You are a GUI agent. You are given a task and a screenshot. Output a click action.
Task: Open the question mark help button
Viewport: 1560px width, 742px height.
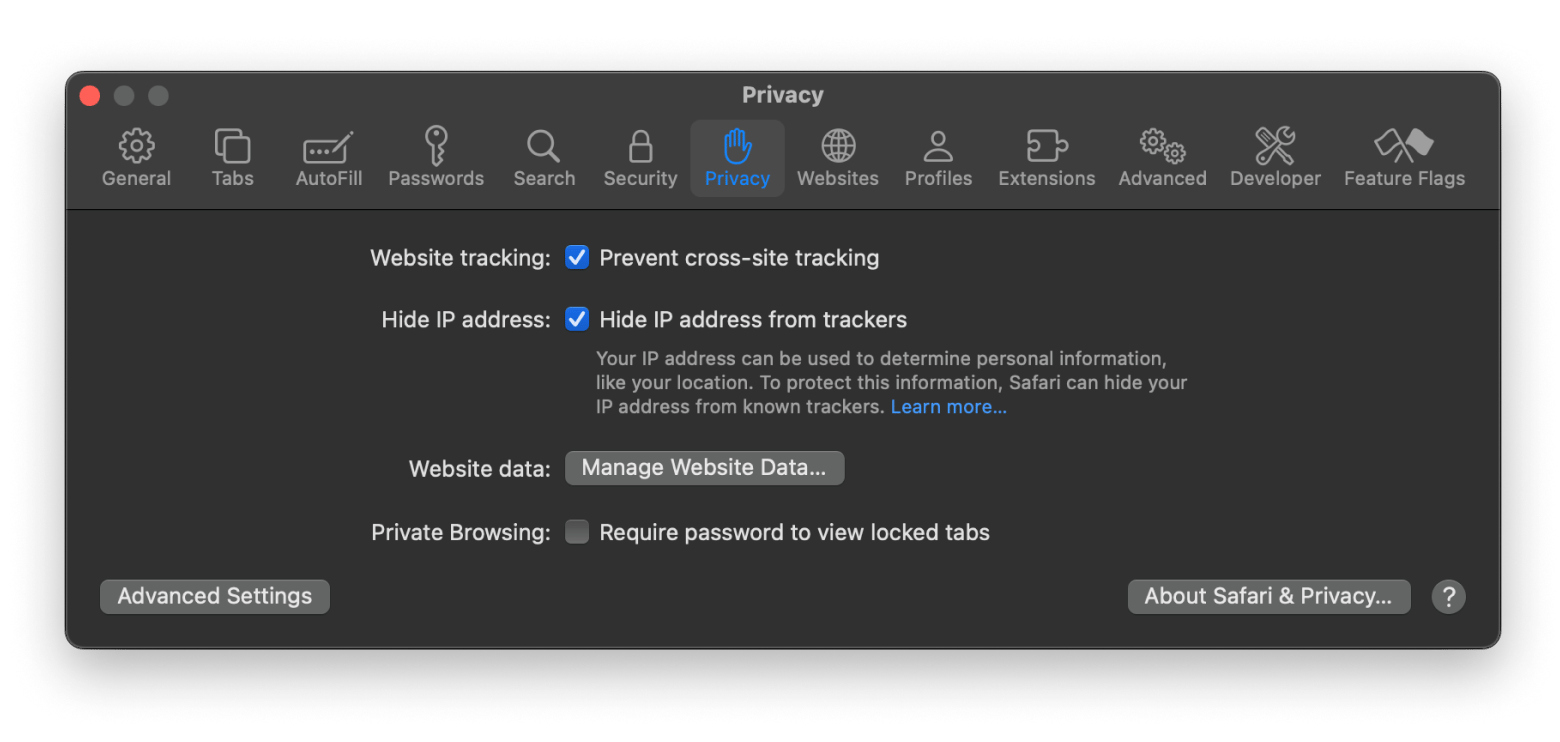coord(1448,596)
